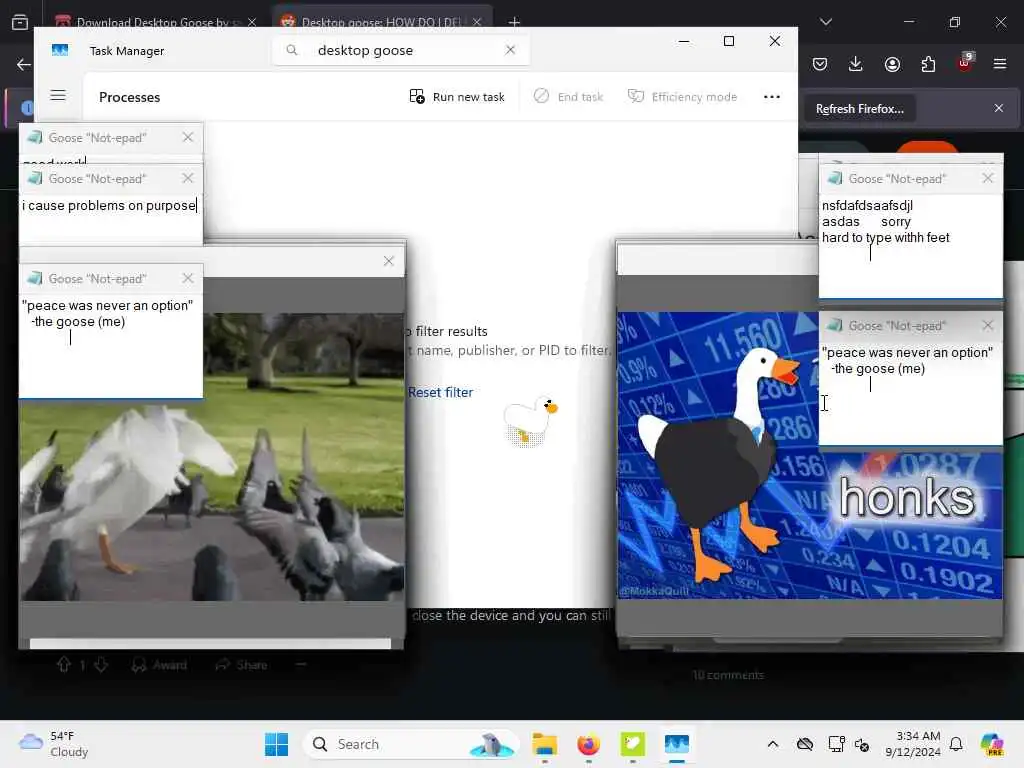
Task: Open Task Manager more options ellipsis
Action: click(x=772, y=97)
